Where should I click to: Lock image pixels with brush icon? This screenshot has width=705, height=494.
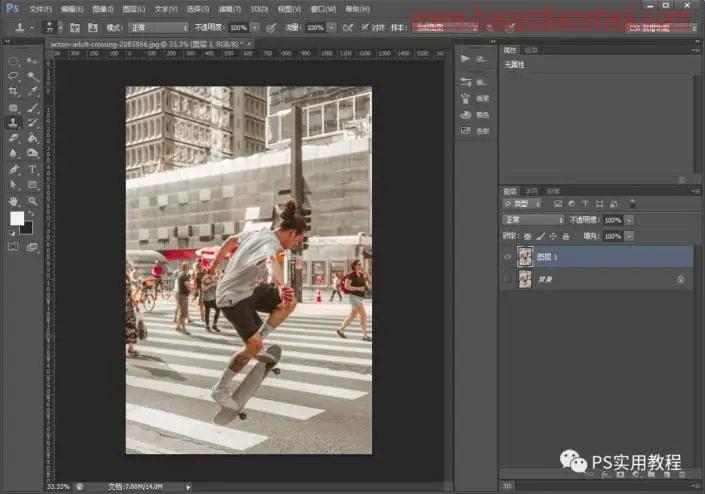point(540,236)
